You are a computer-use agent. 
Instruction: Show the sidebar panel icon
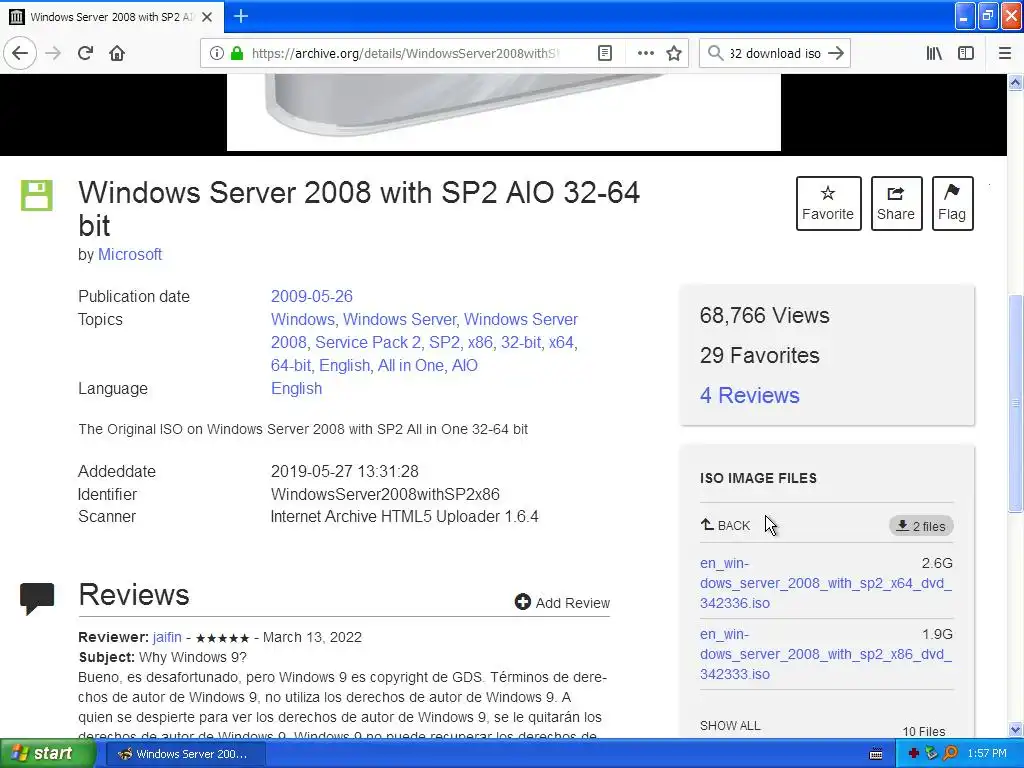tap(966, 53)
